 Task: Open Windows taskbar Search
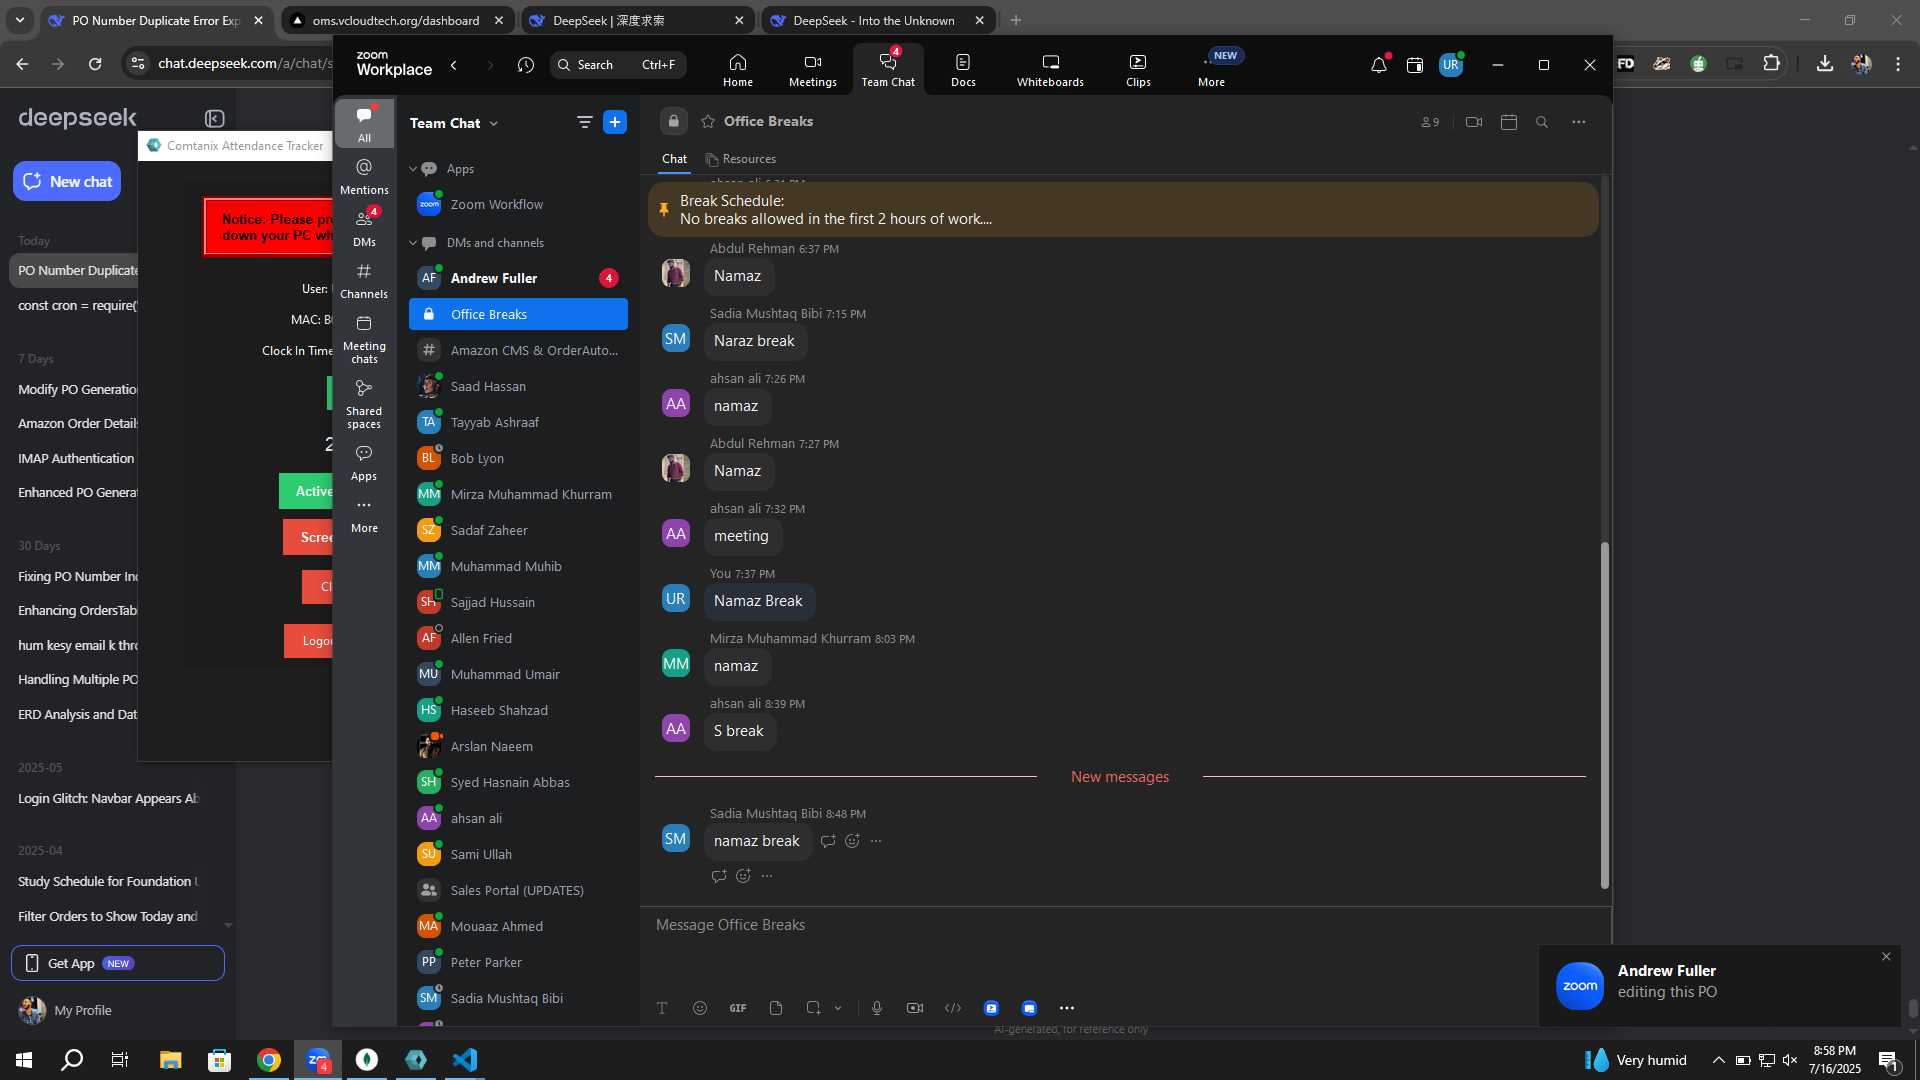72,1060
